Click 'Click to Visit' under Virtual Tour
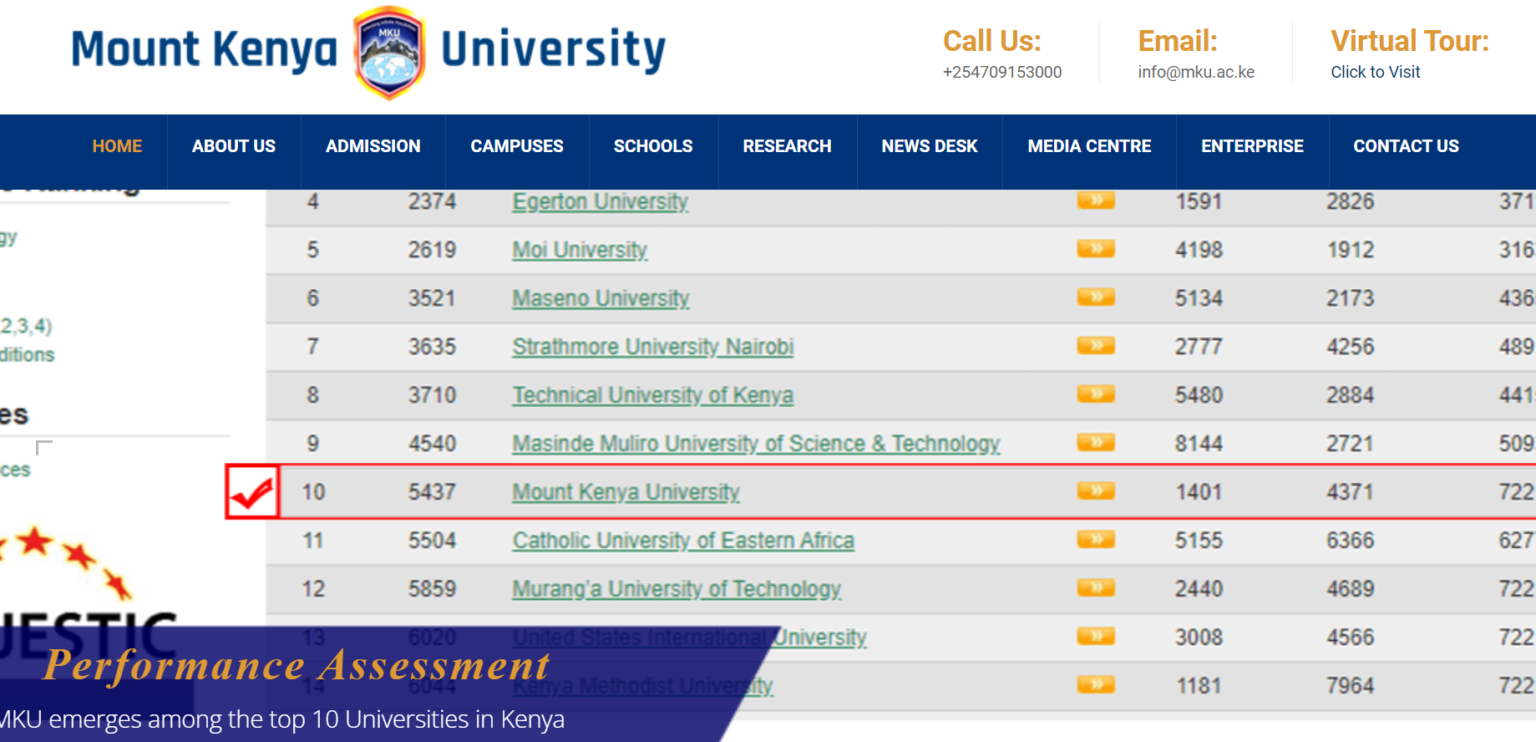This screenshot has width=1536, height=742. pos(1375,71)
